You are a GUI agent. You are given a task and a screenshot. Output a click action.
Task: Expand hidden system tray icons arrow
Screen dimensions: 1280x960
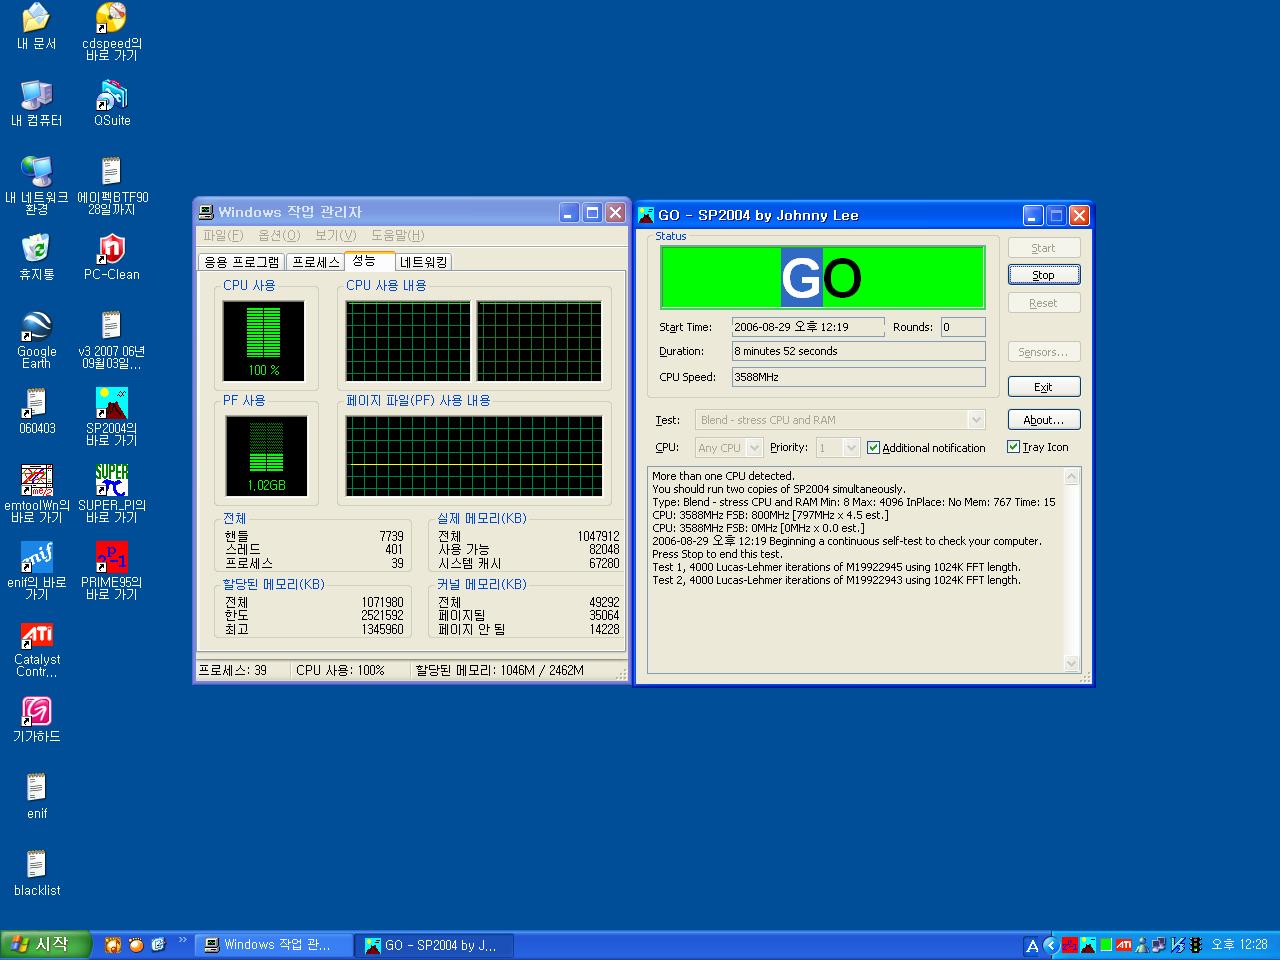(1050, 945)
